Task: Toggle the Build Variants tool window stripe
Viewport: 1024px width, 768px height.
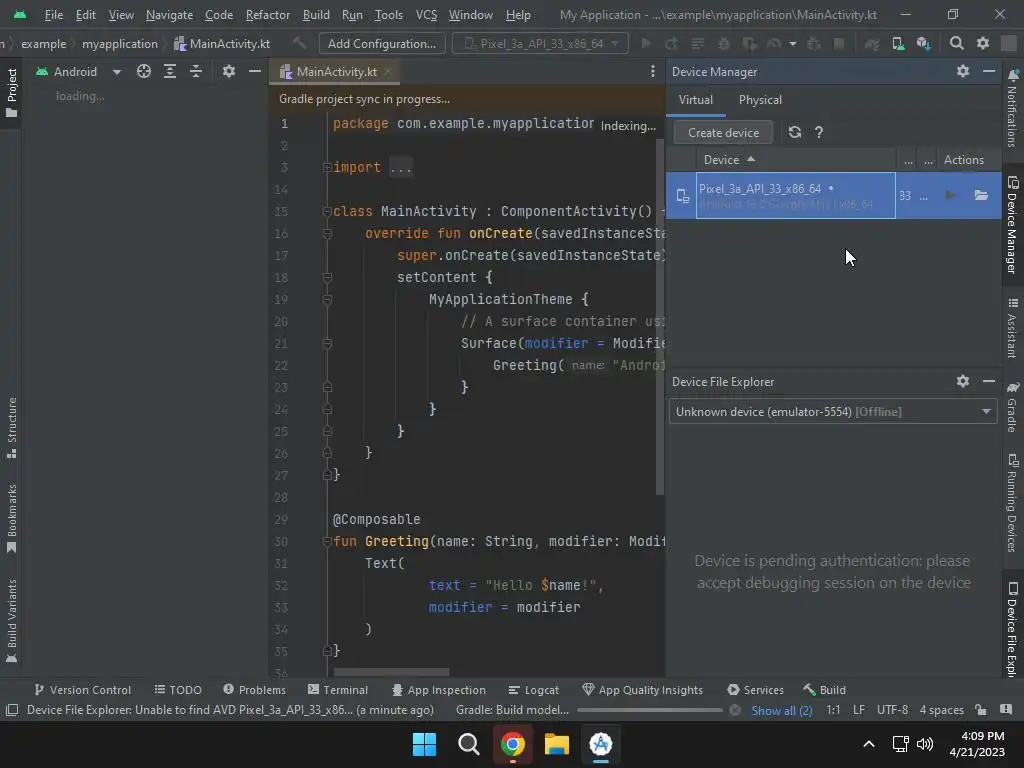Action: pos(11,621)
